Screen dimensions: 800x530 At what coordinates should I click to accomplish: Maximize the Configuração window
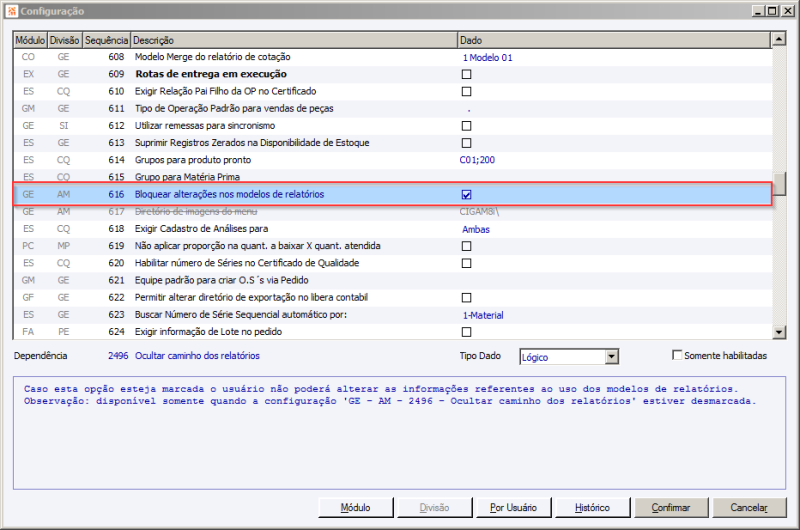[773, 11]
